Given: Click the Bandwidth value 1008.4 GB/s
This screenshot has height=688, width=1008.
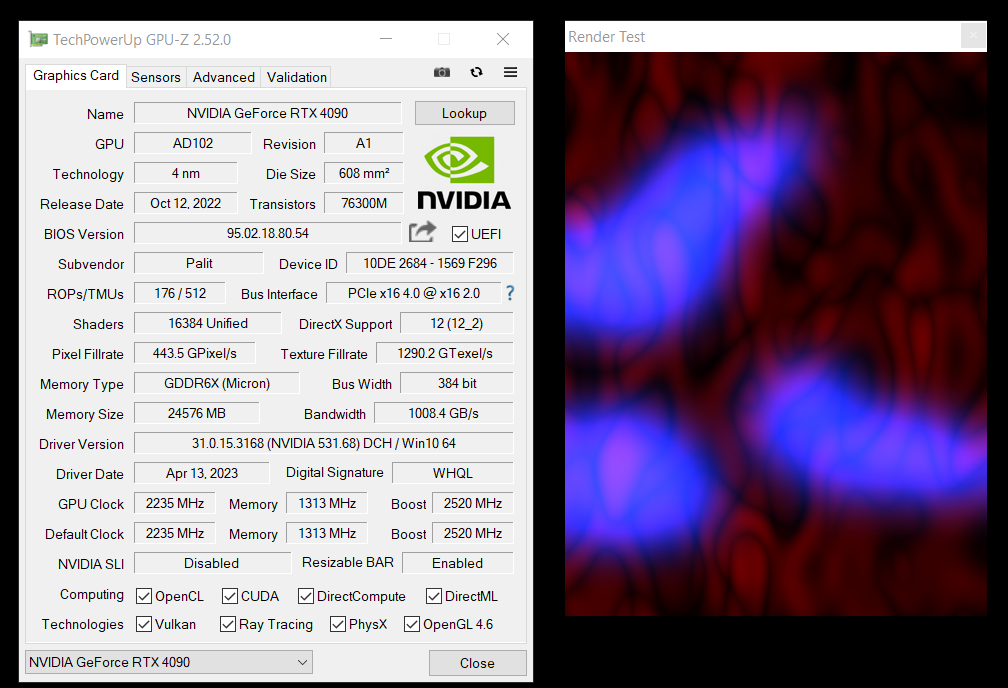Looking at the screenshot, I should 444,413.
